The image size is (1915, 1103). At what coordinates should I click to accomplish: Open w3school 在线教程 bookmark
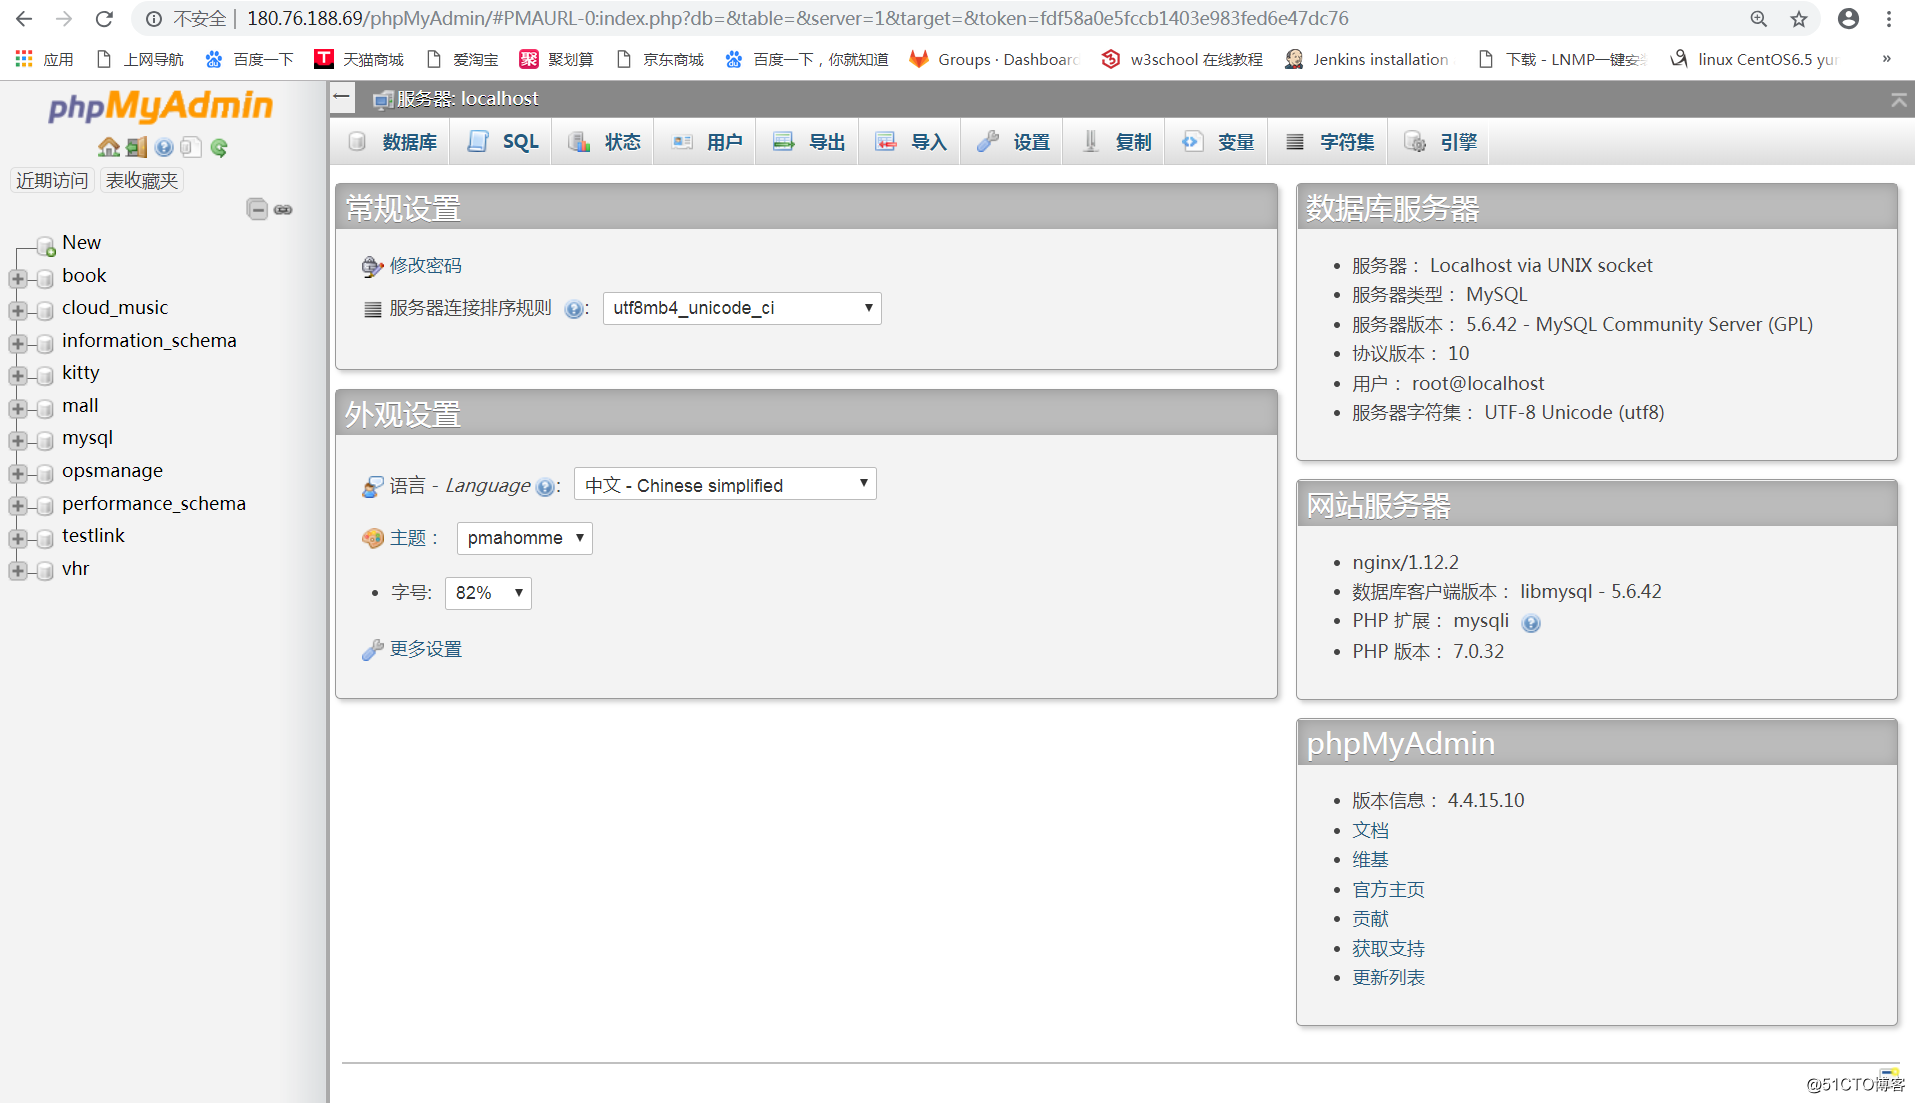1182,59
